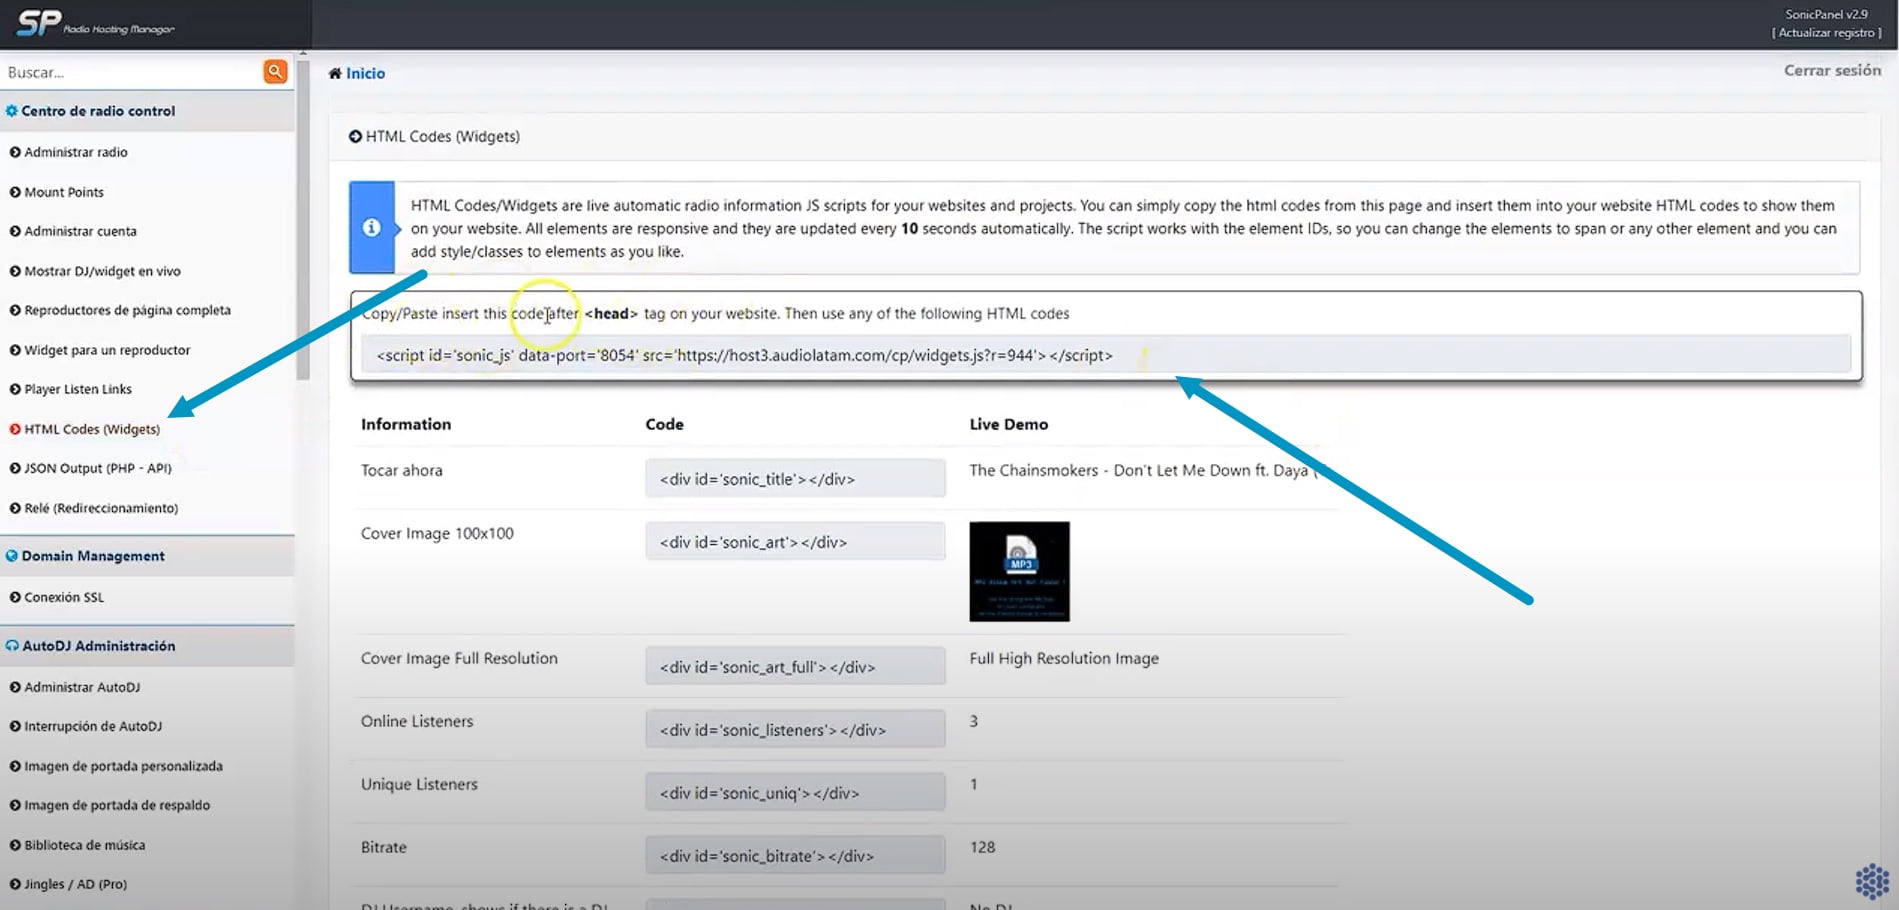Click the Tocar ahora row label
Viewport: 1899px width, 910px height.
point(401,470)
